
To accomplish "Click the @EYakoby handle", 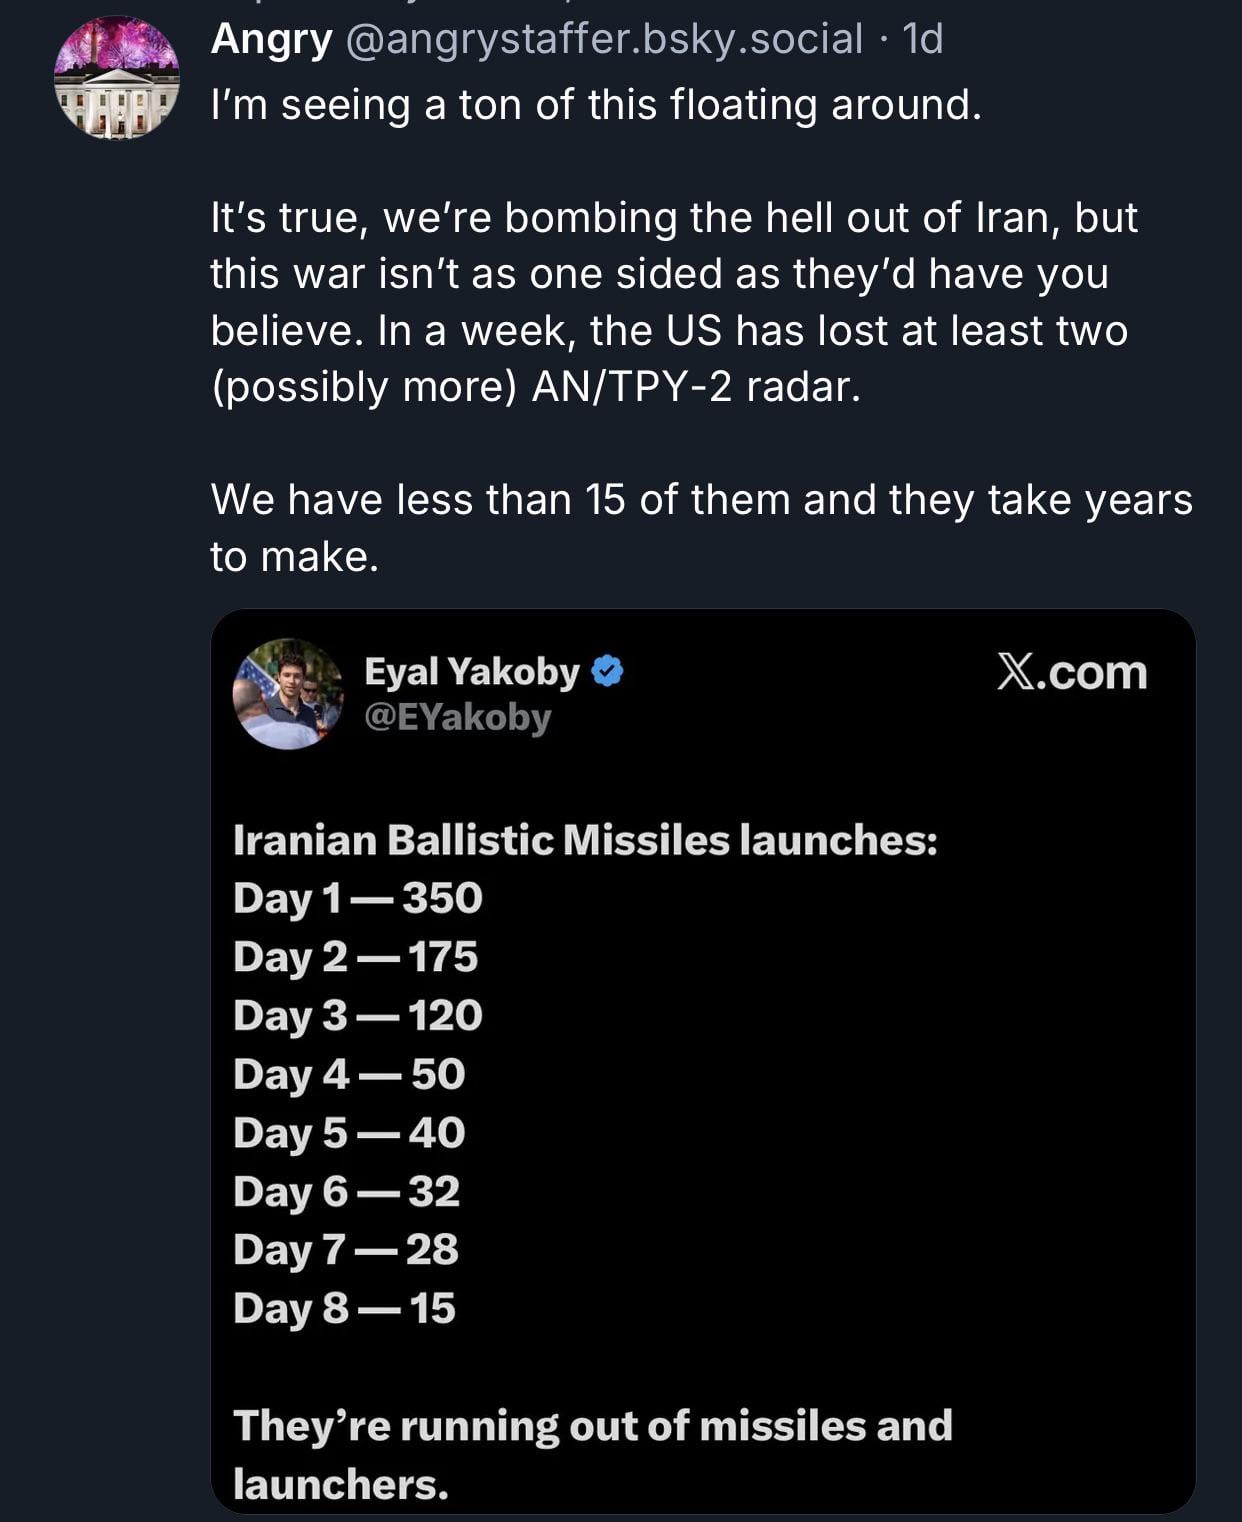I will point(457,718).
